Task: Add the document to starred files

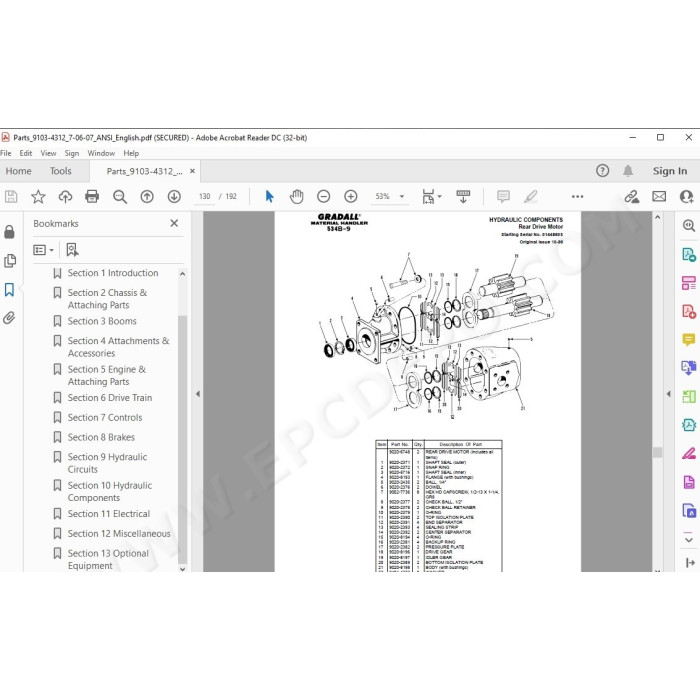Action: pos(38,196)
